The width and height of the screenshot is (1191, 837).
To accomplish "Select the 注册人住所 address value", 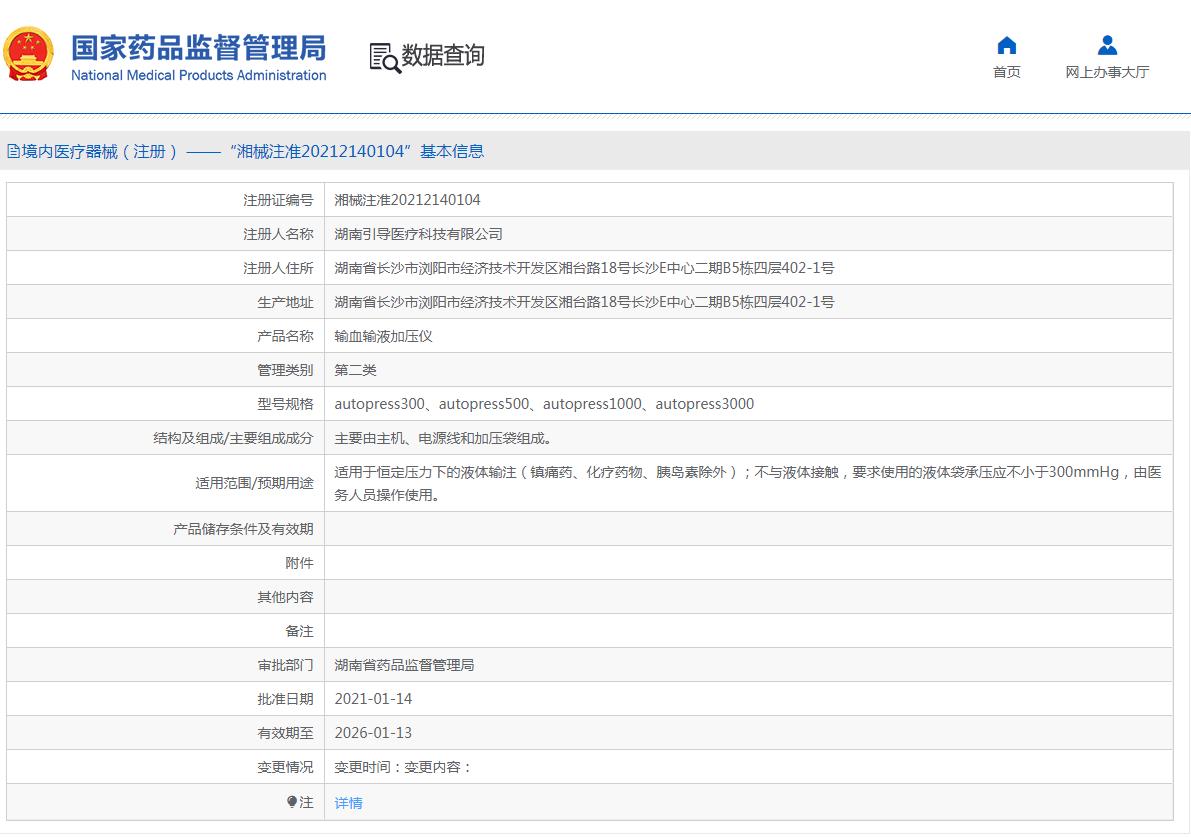I will 584,268.
